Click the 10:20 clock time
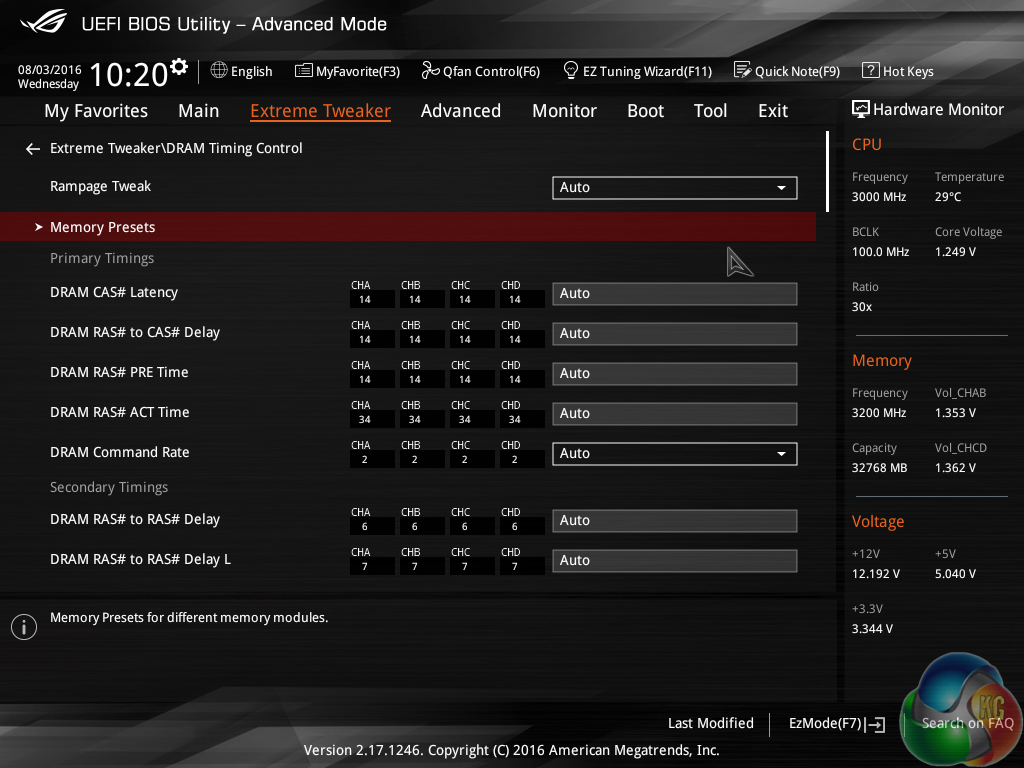The height and width of the screenshot is (768, 1024). click(x=129, y=74)
